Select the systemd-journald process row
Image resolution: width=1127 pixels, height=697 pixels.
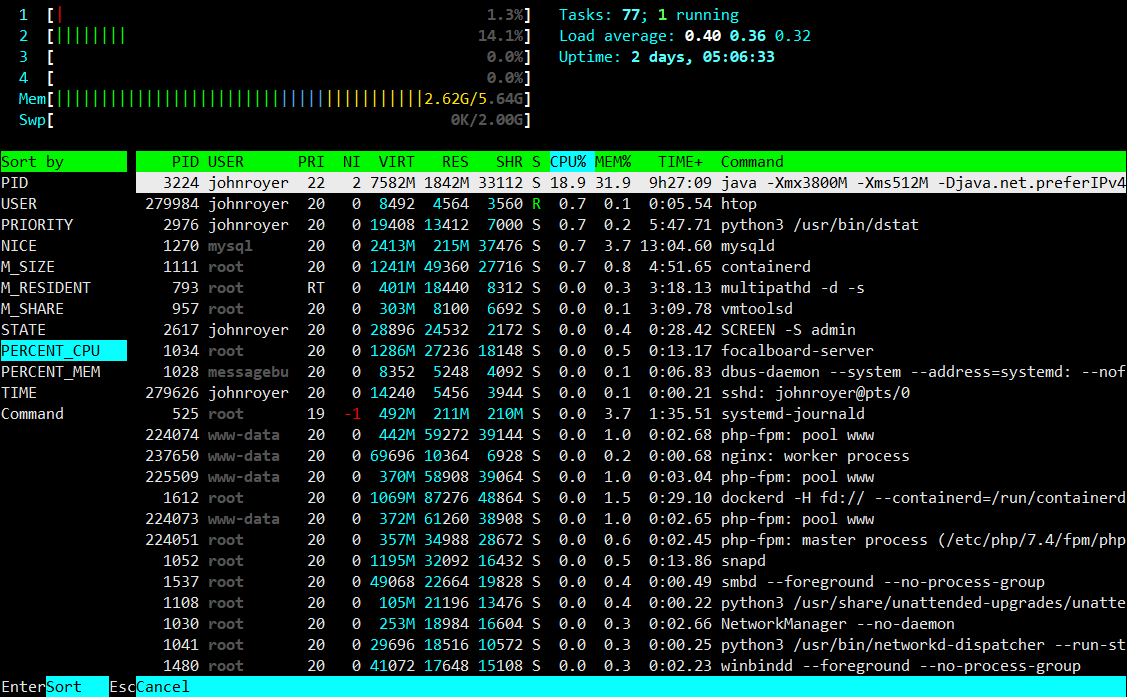[x=631, y=414]
